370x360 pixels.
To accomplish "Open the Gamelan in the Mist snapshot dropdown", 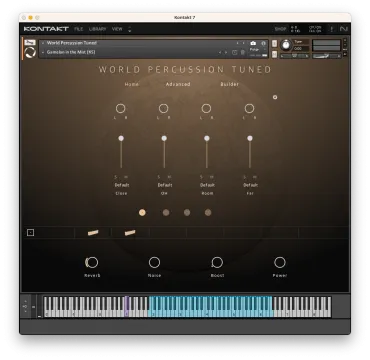I will tap(43, 52).
